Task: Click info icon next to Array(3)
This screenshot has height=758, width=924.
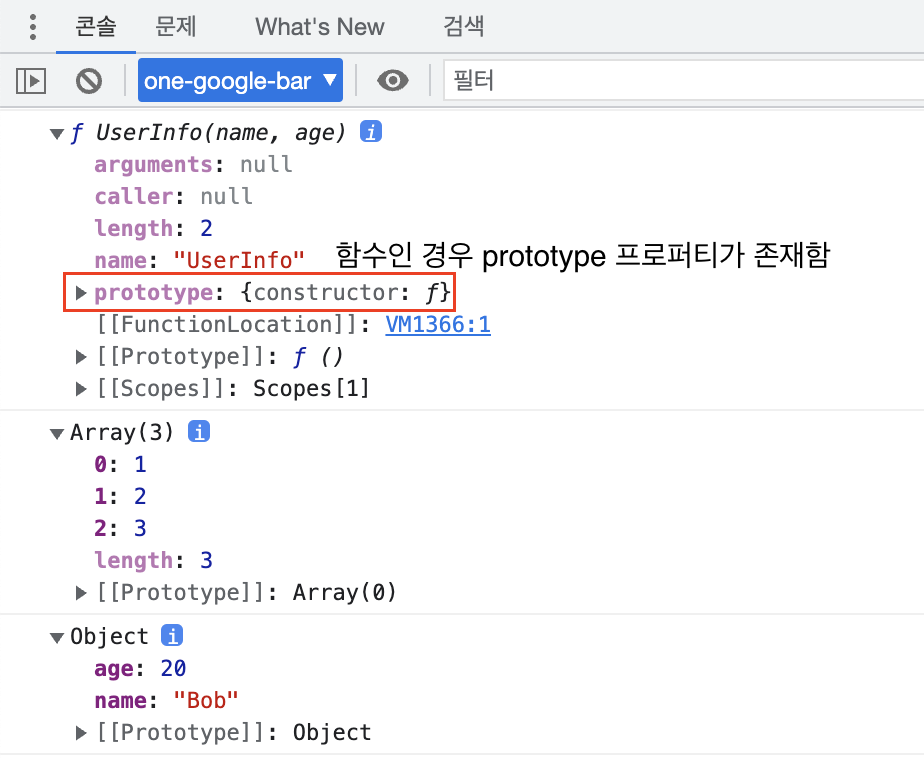Action: pos(199,432)
